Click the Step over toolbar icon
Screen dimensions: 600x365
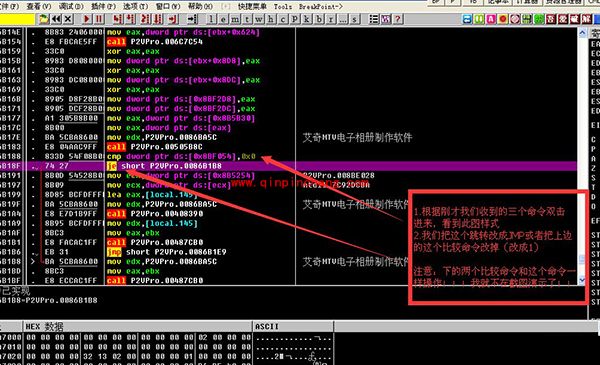click(130, 19)
